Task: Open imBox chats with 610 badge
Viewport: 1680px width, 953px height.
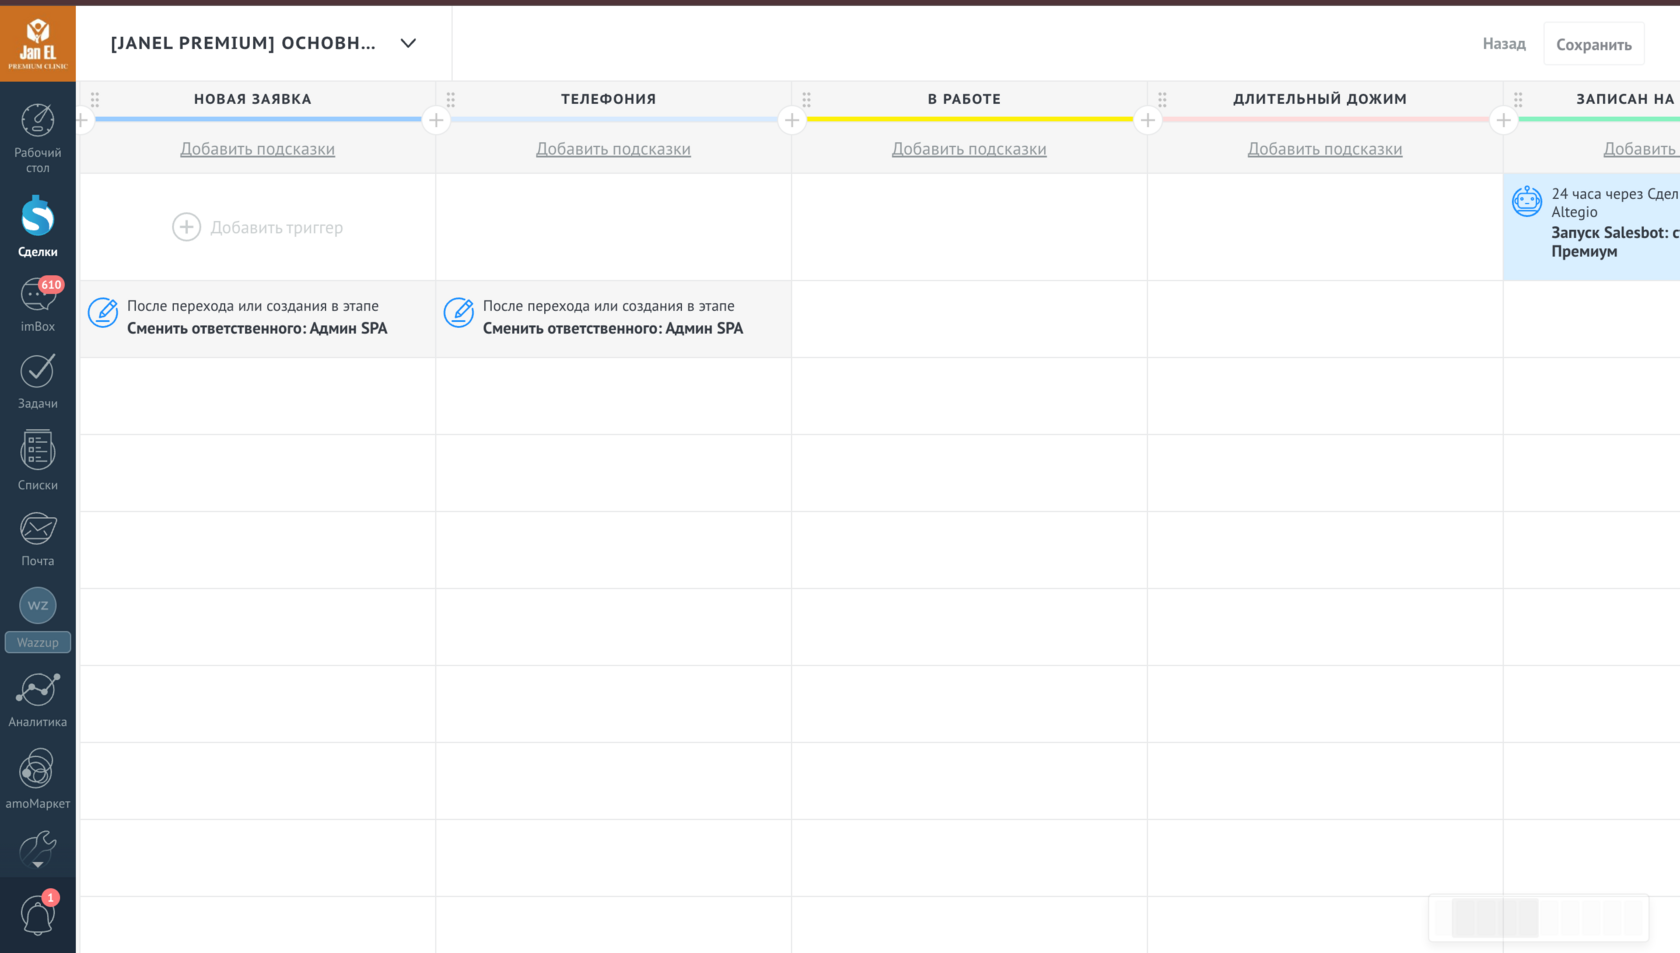Action: [x=38, y=305]
